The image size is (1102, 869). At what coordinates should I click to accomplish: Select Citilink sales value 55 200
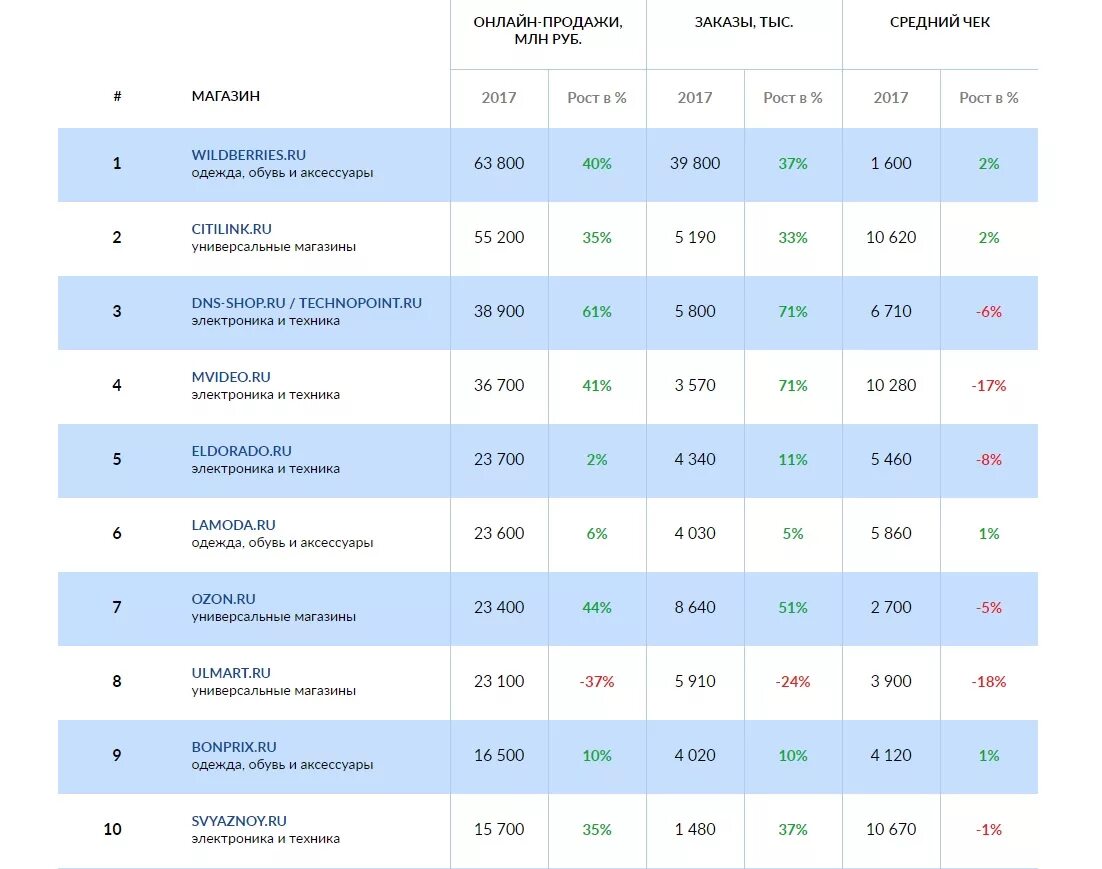pyautogui.click(x=499, y=237)
